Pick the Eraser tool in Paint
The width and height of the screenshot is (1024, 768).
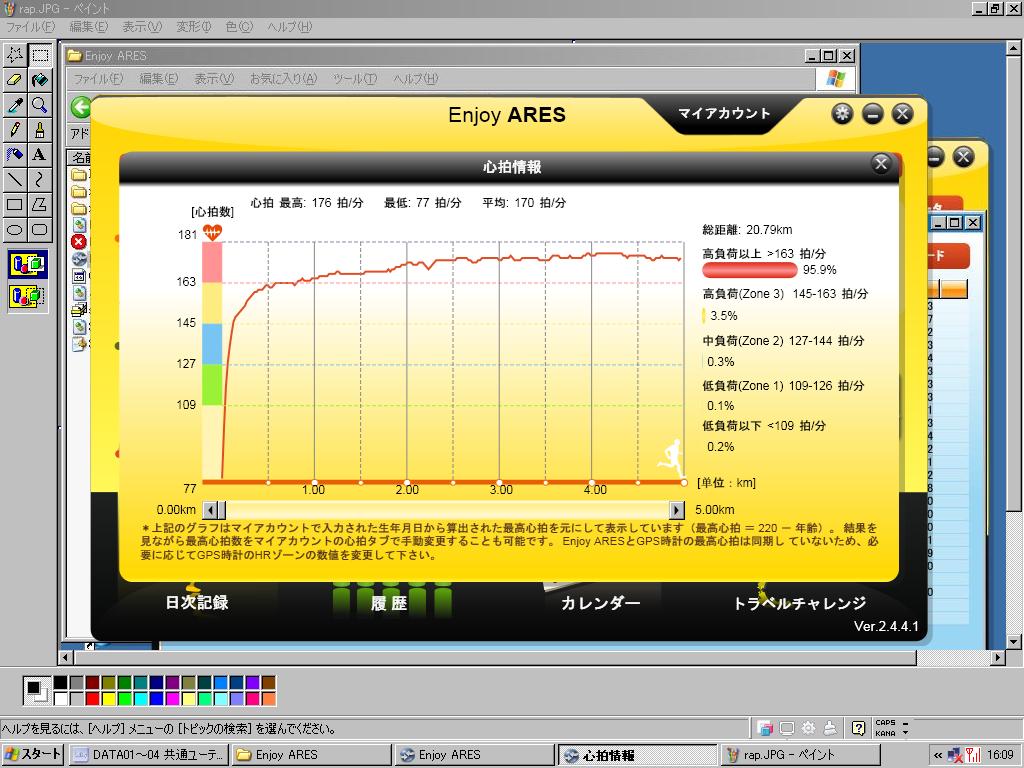pyautogui.click(x=15, y=80)
